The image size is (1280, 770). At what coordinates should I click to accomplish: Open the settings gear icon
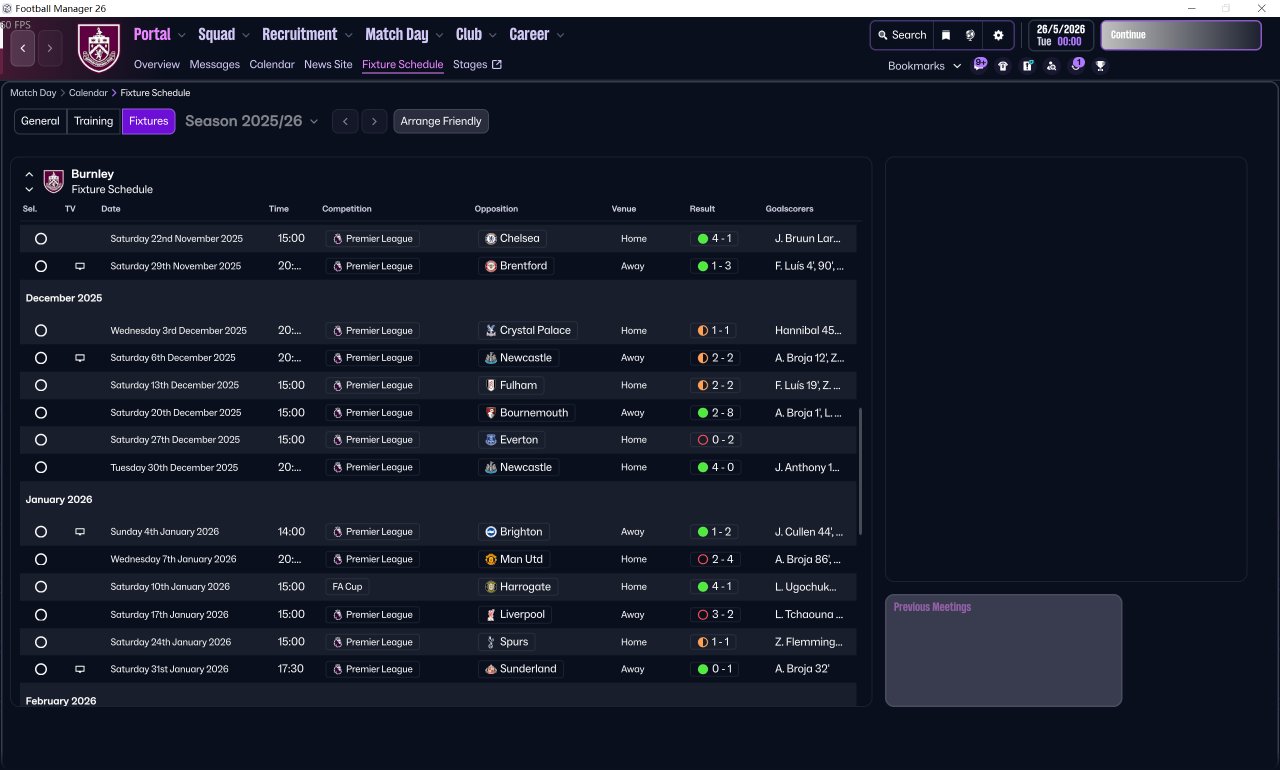(x=997, y=35)
